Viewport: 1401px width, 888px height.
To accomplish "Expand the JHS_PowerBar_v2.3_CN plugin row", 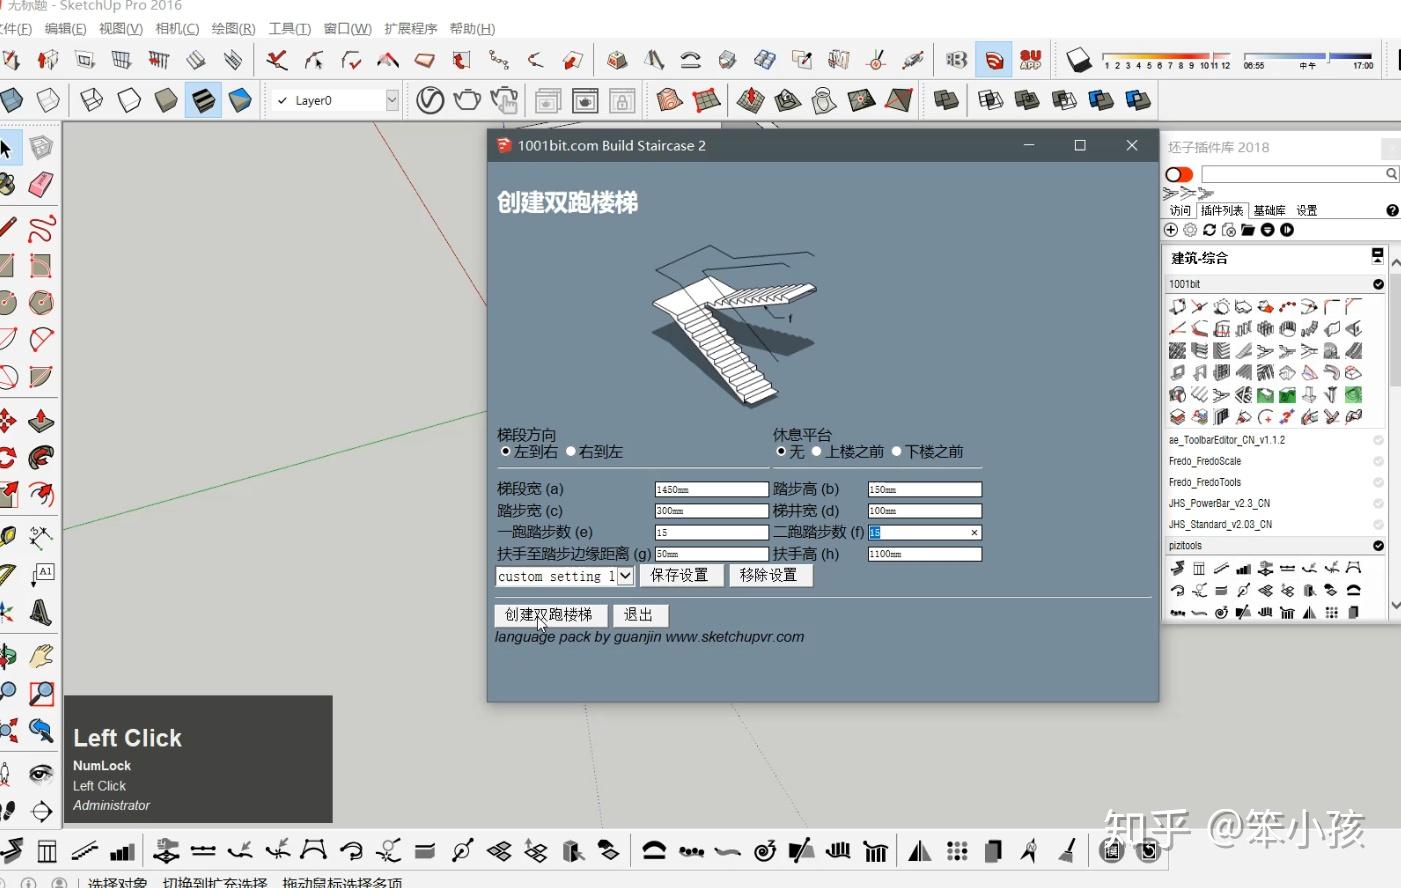I will tap(1274, 503).
